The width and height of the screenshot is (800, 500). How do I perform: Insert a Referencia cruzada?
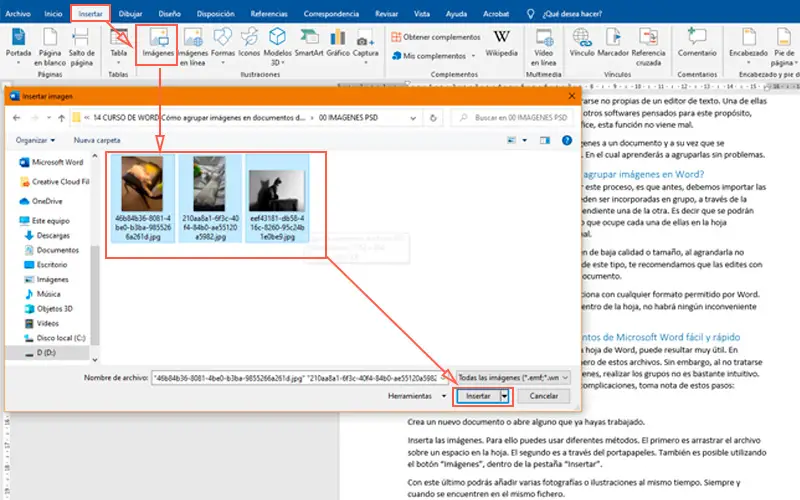pos(648,47)
